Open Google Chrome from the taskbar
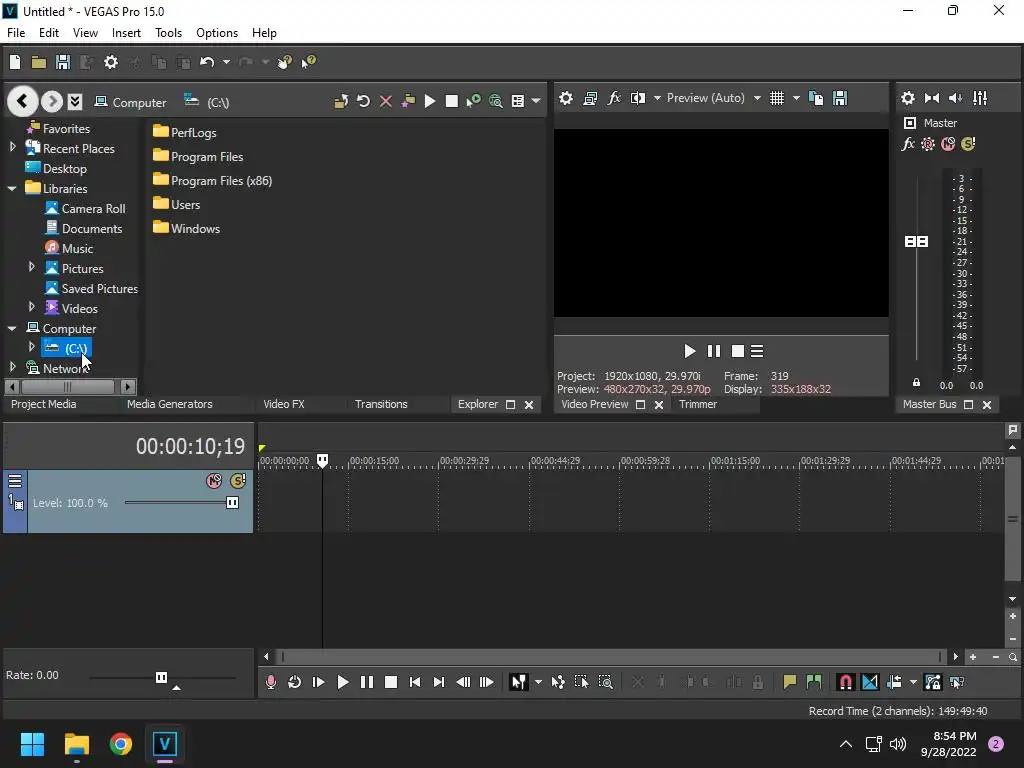 (121, 744)
